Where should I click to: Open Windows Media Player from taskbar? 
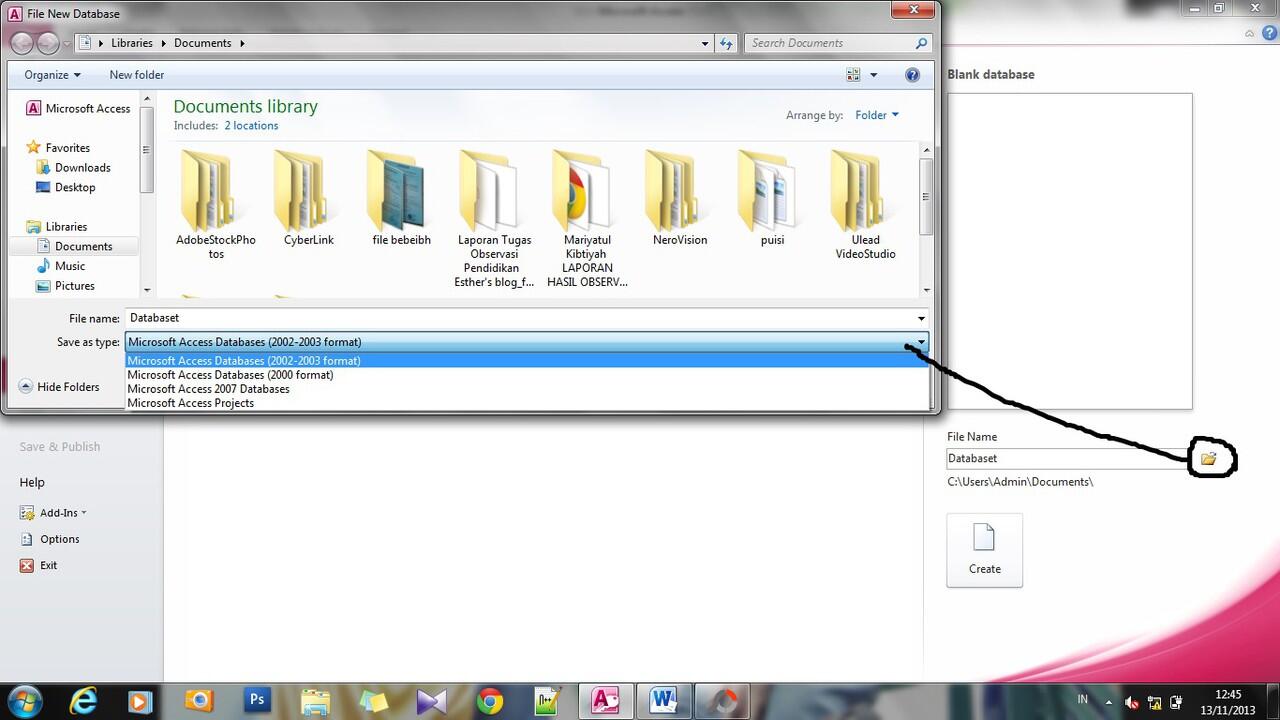[141, 701]
